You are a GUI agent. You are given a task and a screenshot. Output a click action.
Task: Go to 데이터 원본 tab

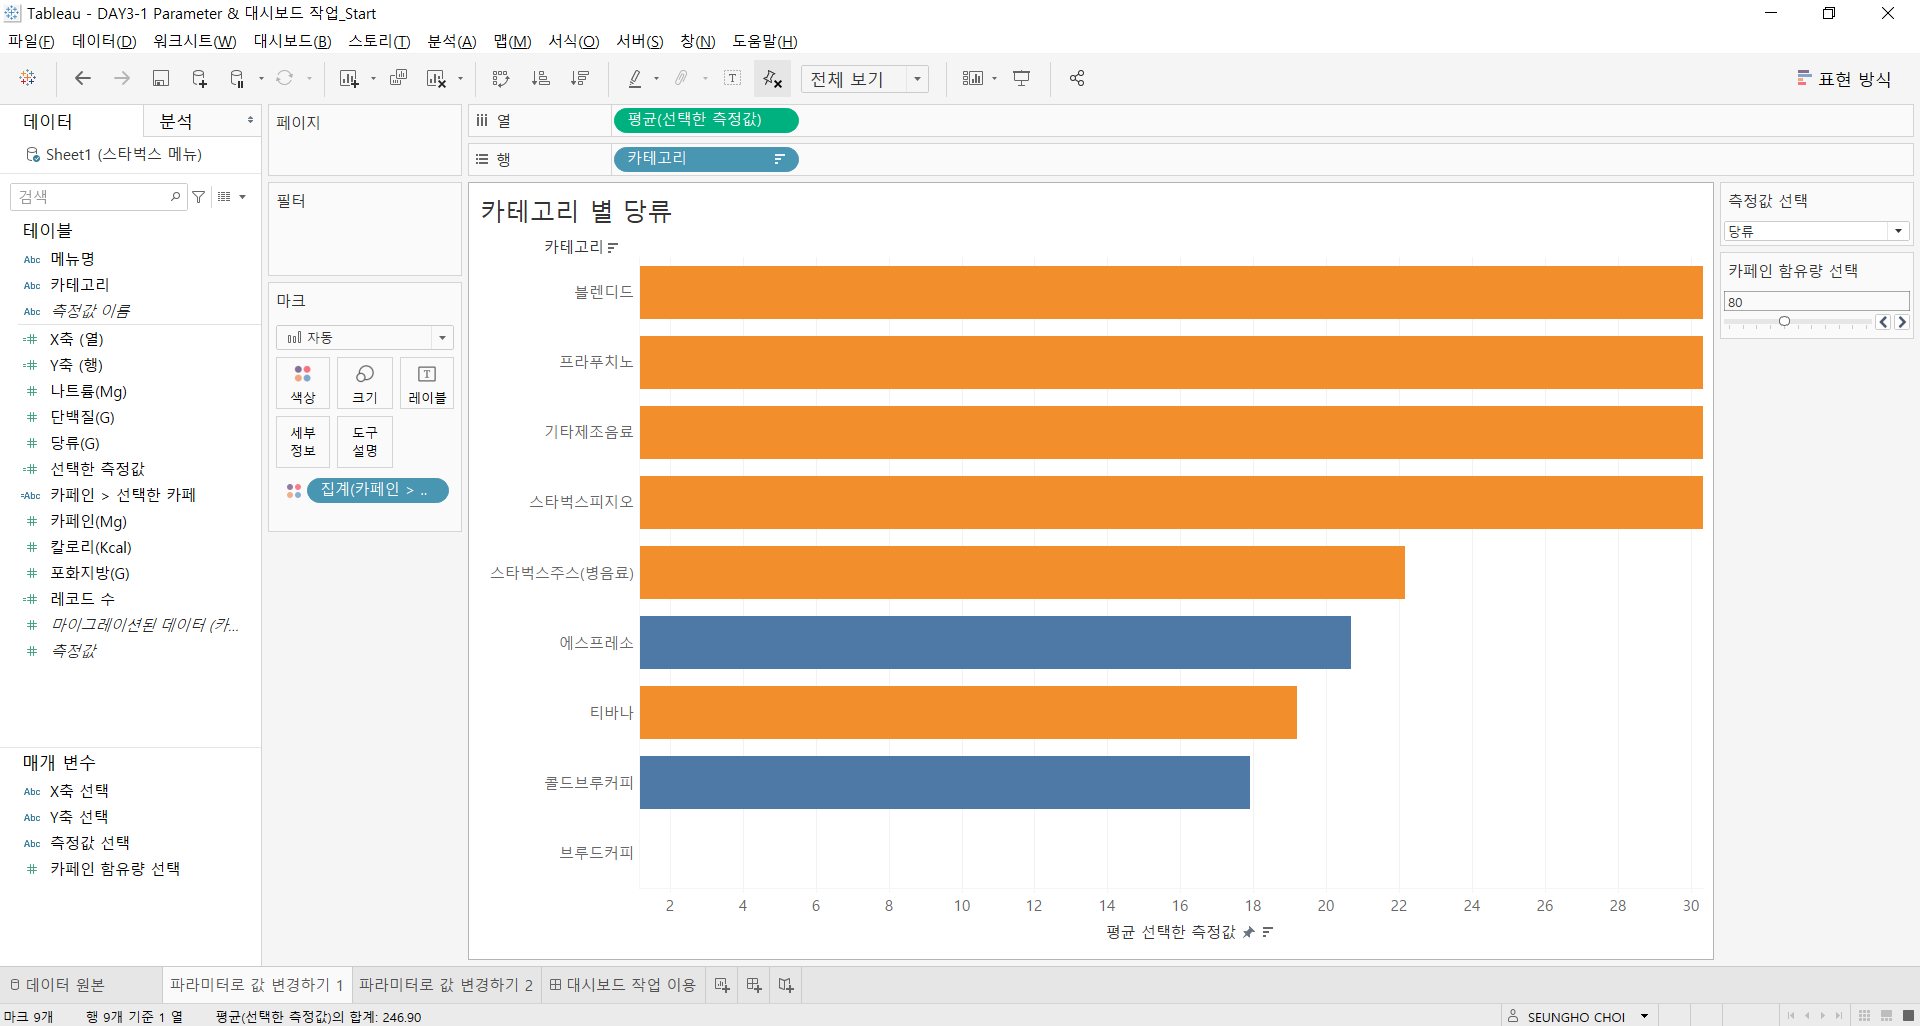58,985
